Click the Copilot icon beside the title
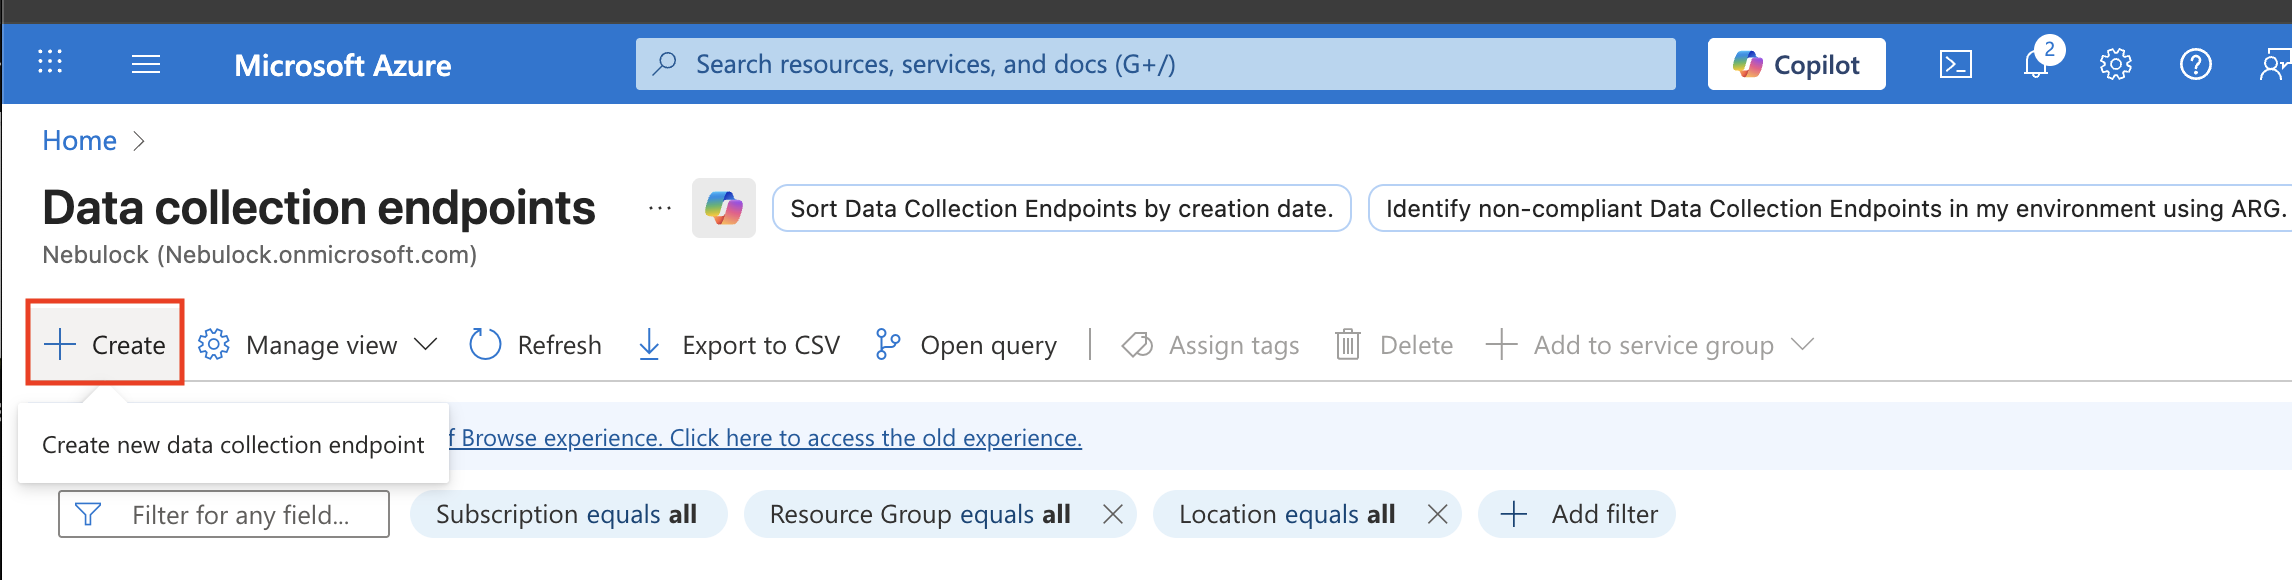This screenshot has width=2292, height=580. [723, 208]
